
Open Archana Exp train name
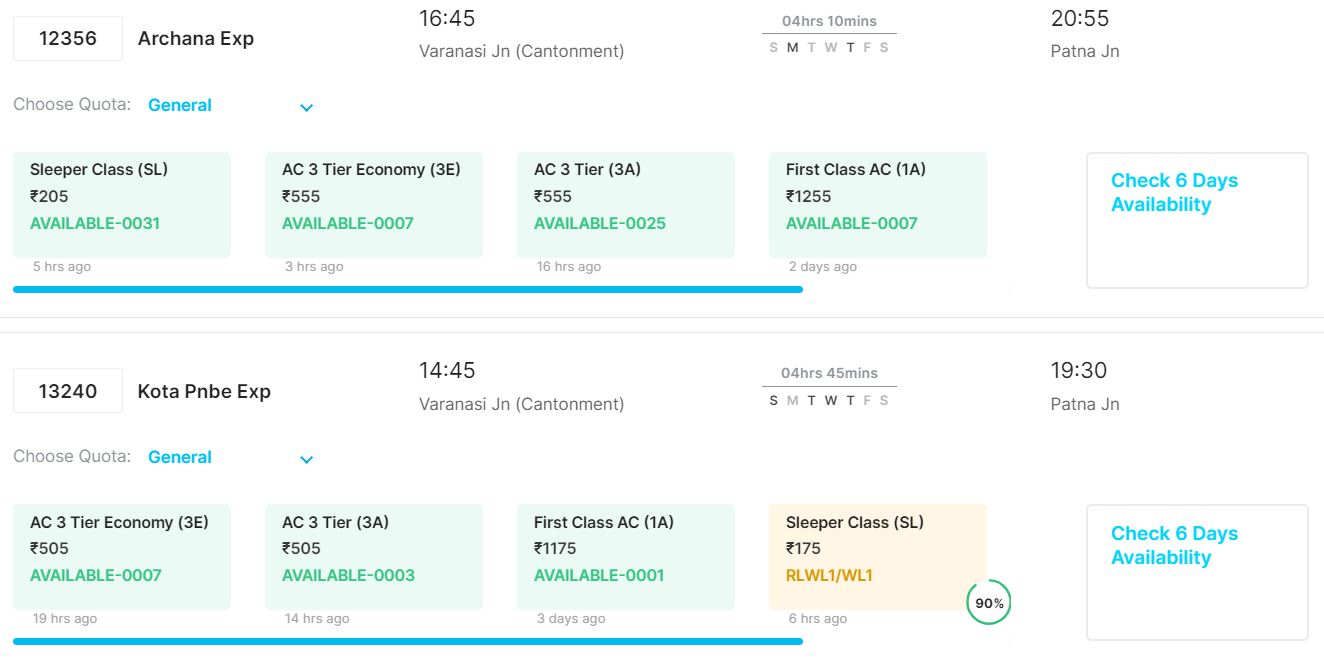196,39
